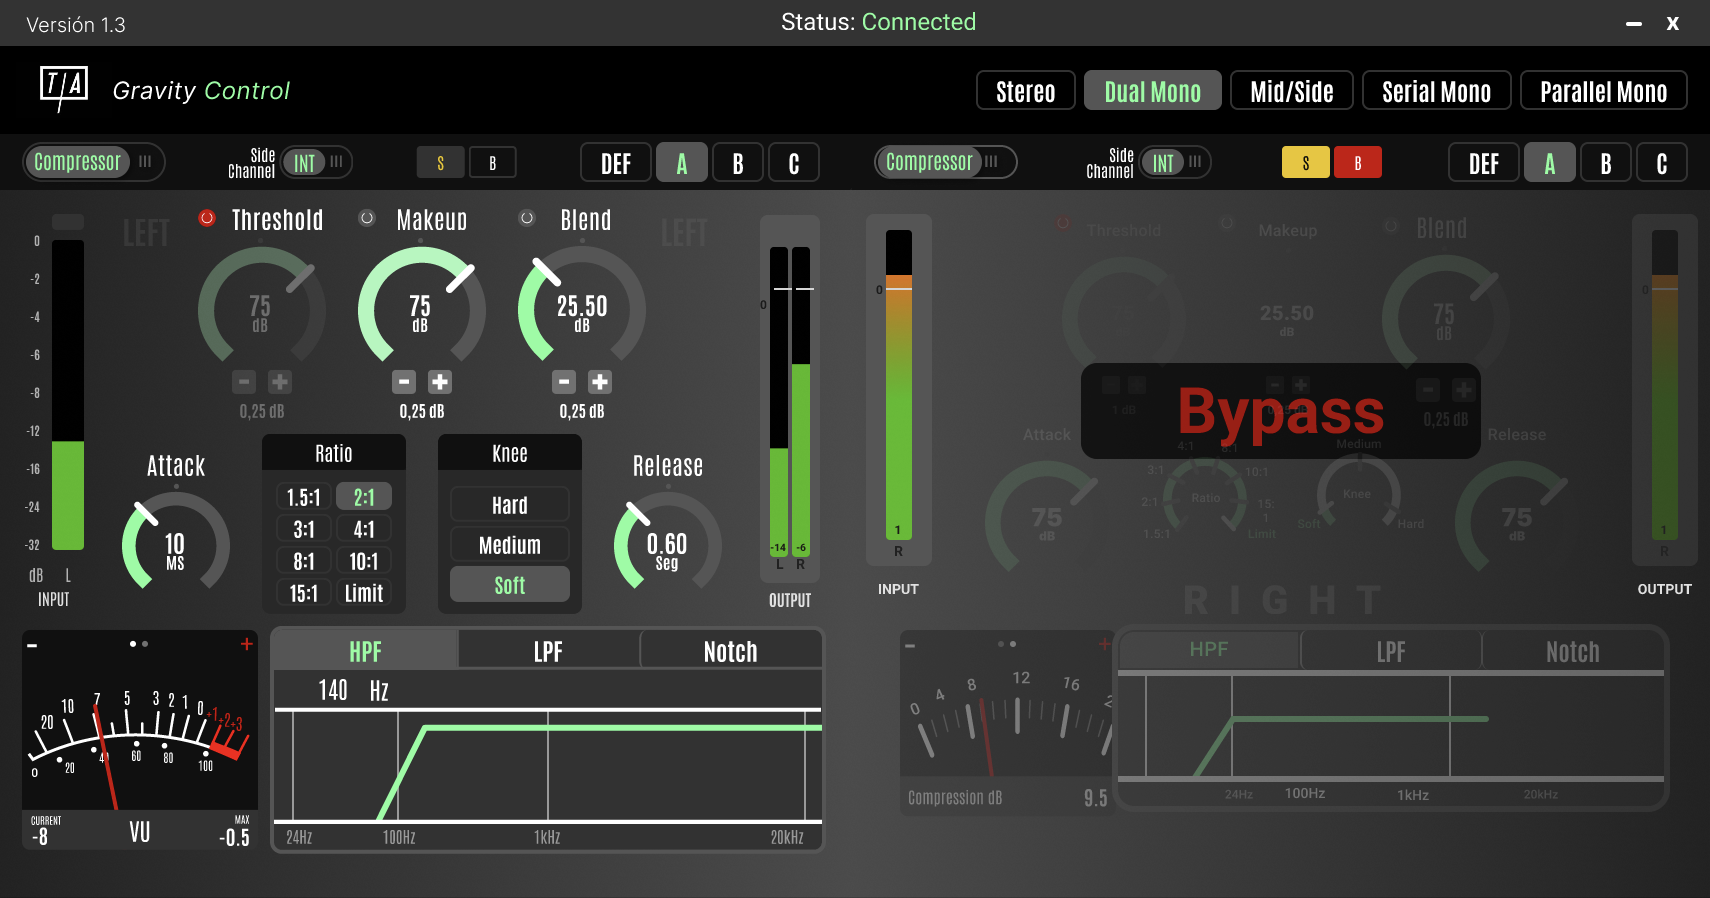The image size is (1710, 898).
Task: Load left DEF preset
Action: coord(616,163)
